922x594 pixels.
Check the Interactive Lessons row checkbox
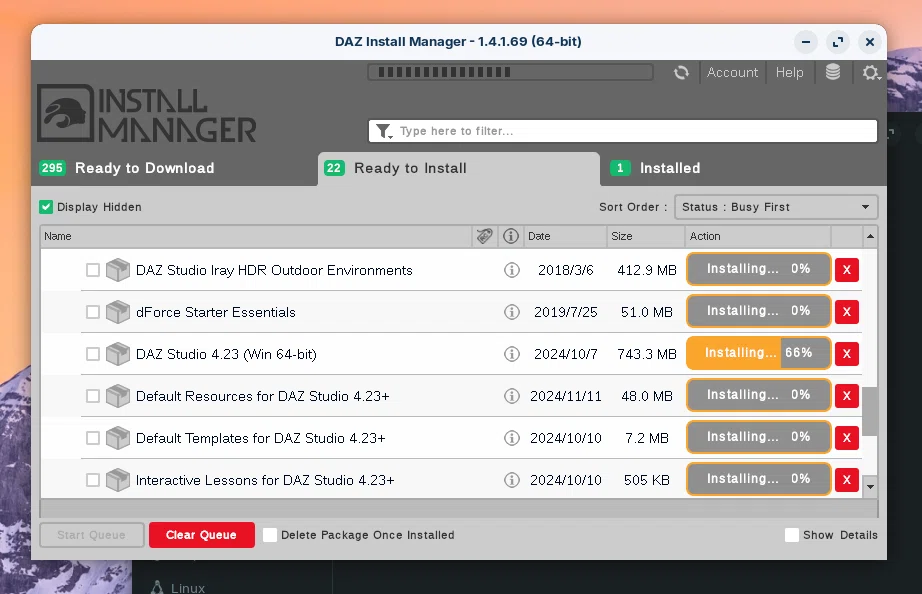pos(92,480)
